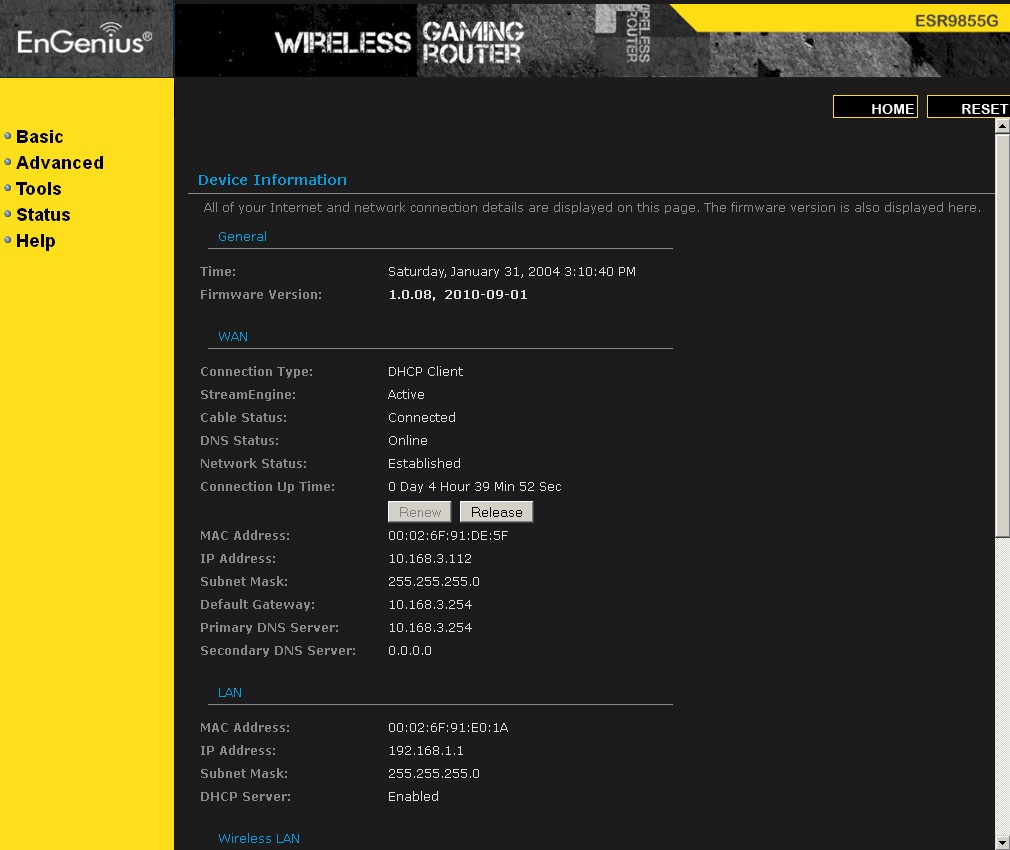Click the Primary DNS Server value

(430, 627)
